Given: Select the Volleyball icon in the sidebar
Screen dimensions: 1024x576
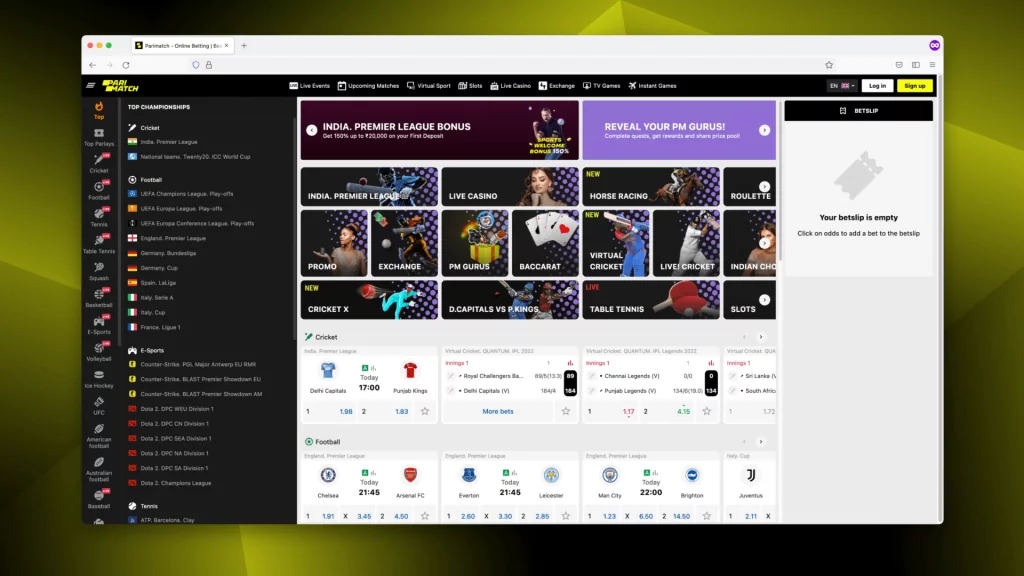Looking at the screenshot, I should [99, 351].
